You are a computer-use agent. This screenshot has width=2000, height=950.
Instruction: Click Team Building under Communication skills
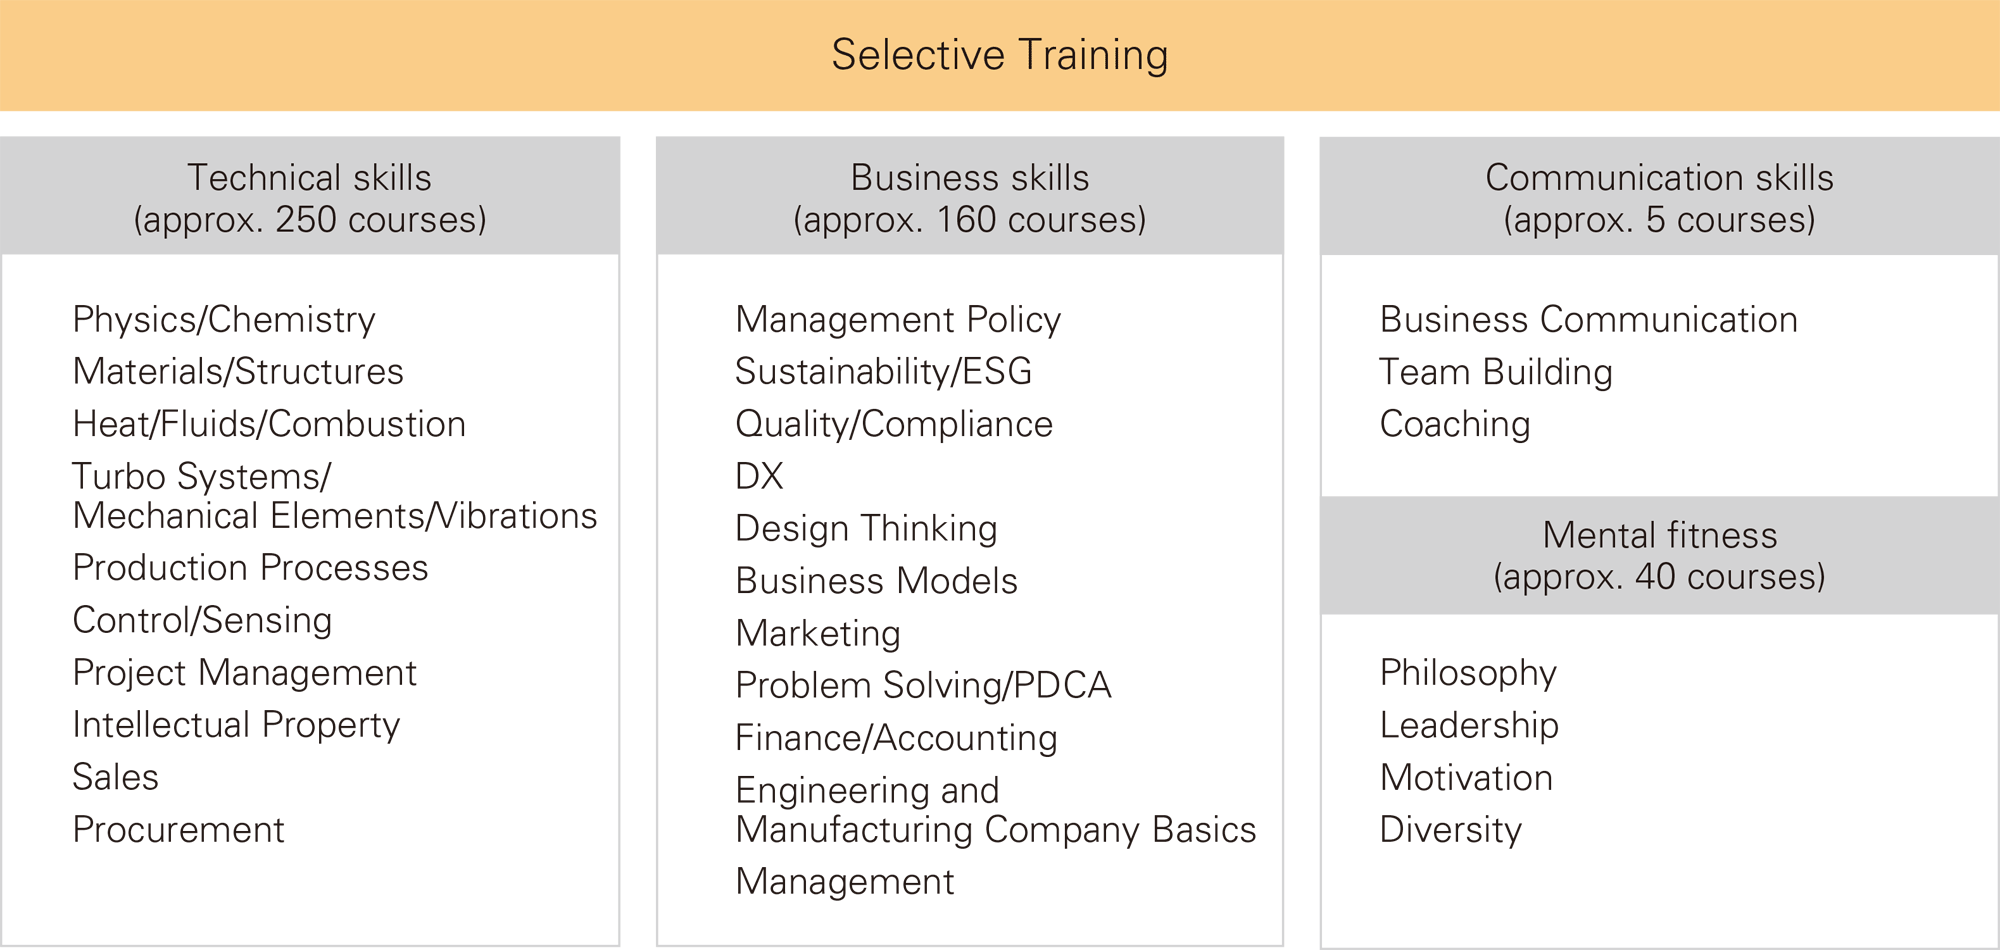(x=1496, y=372)
